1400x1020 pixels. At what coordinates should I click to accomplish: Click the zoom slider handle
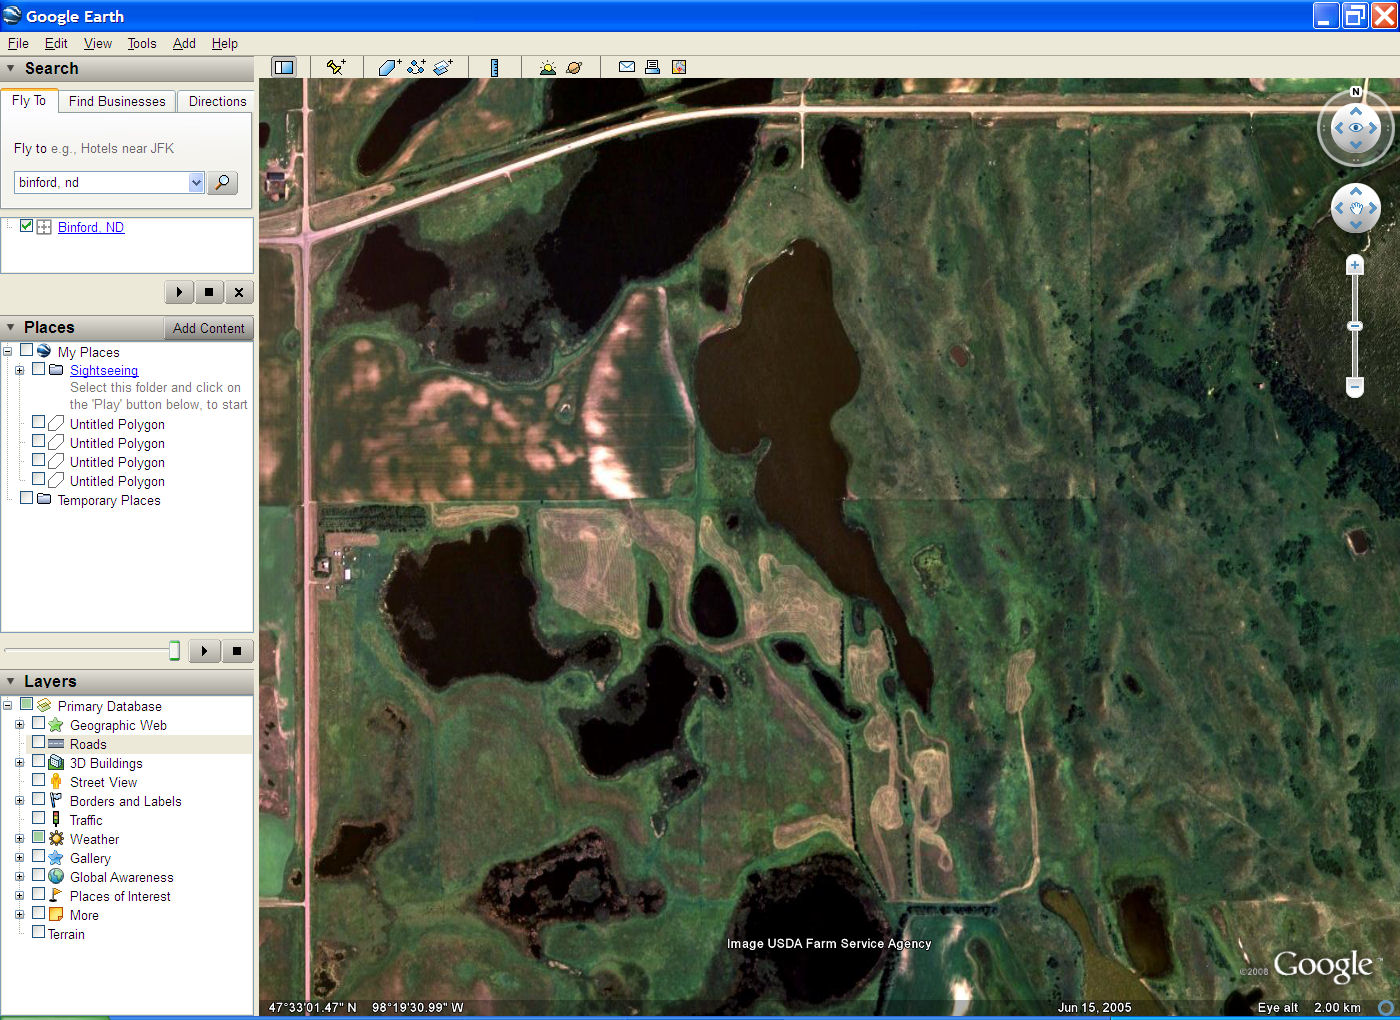pyautogui.click(x=1355, y=326)
